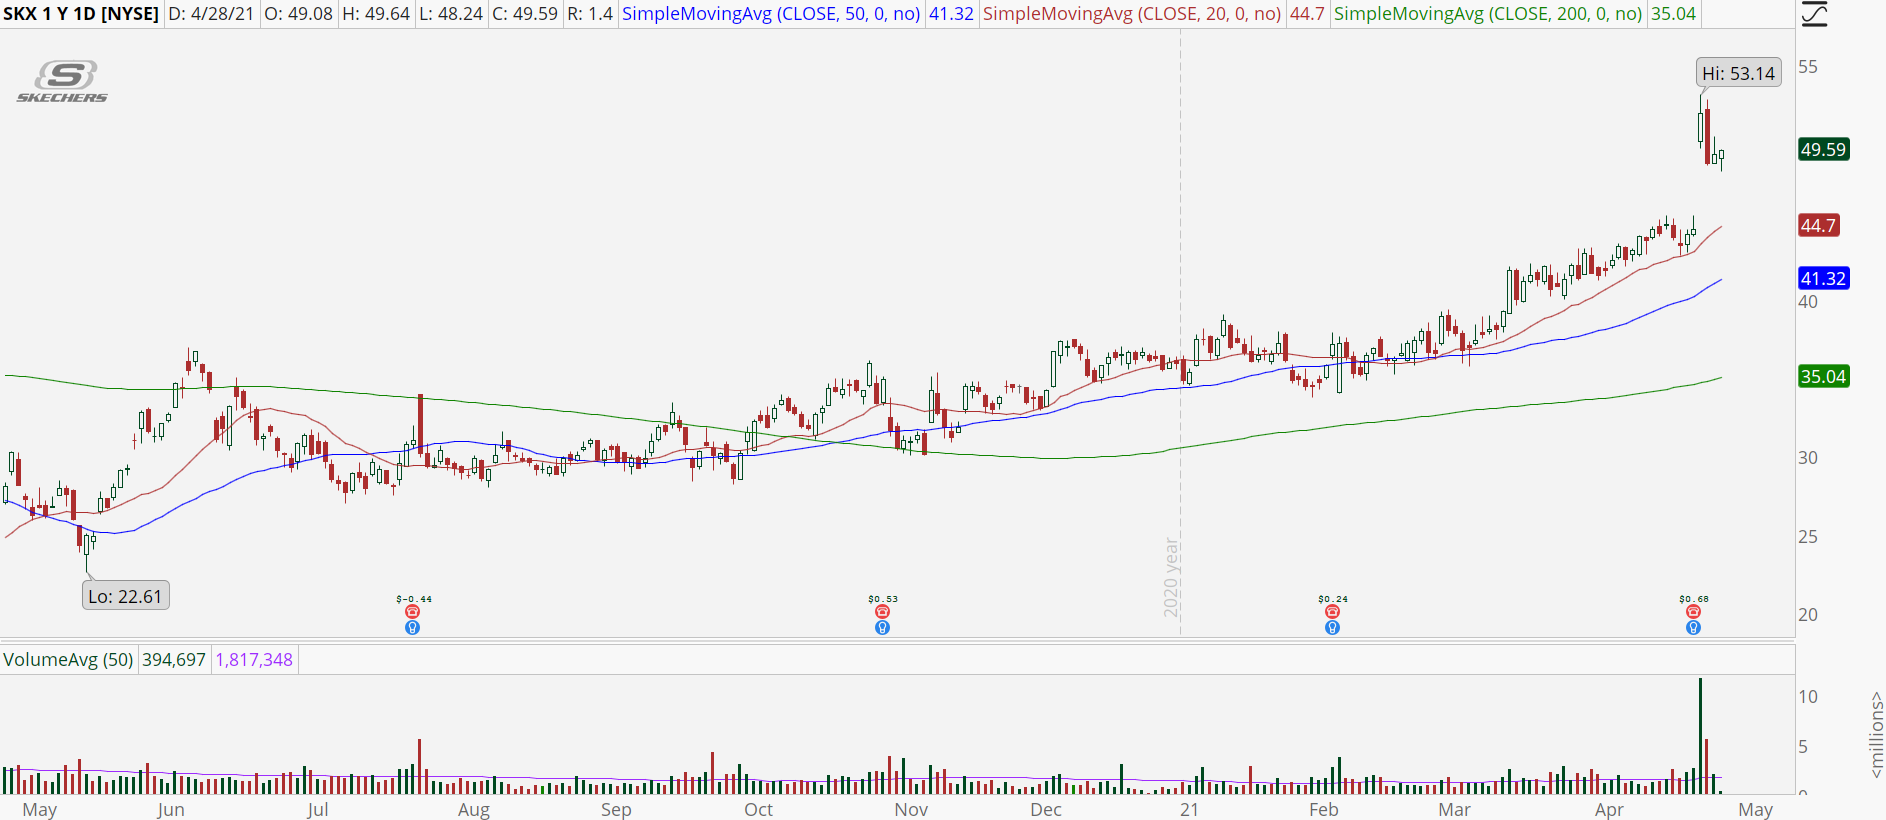Open the blue lightbulb icon under $0.24 earnings

pyautogui.click(x=1332, y=628)
